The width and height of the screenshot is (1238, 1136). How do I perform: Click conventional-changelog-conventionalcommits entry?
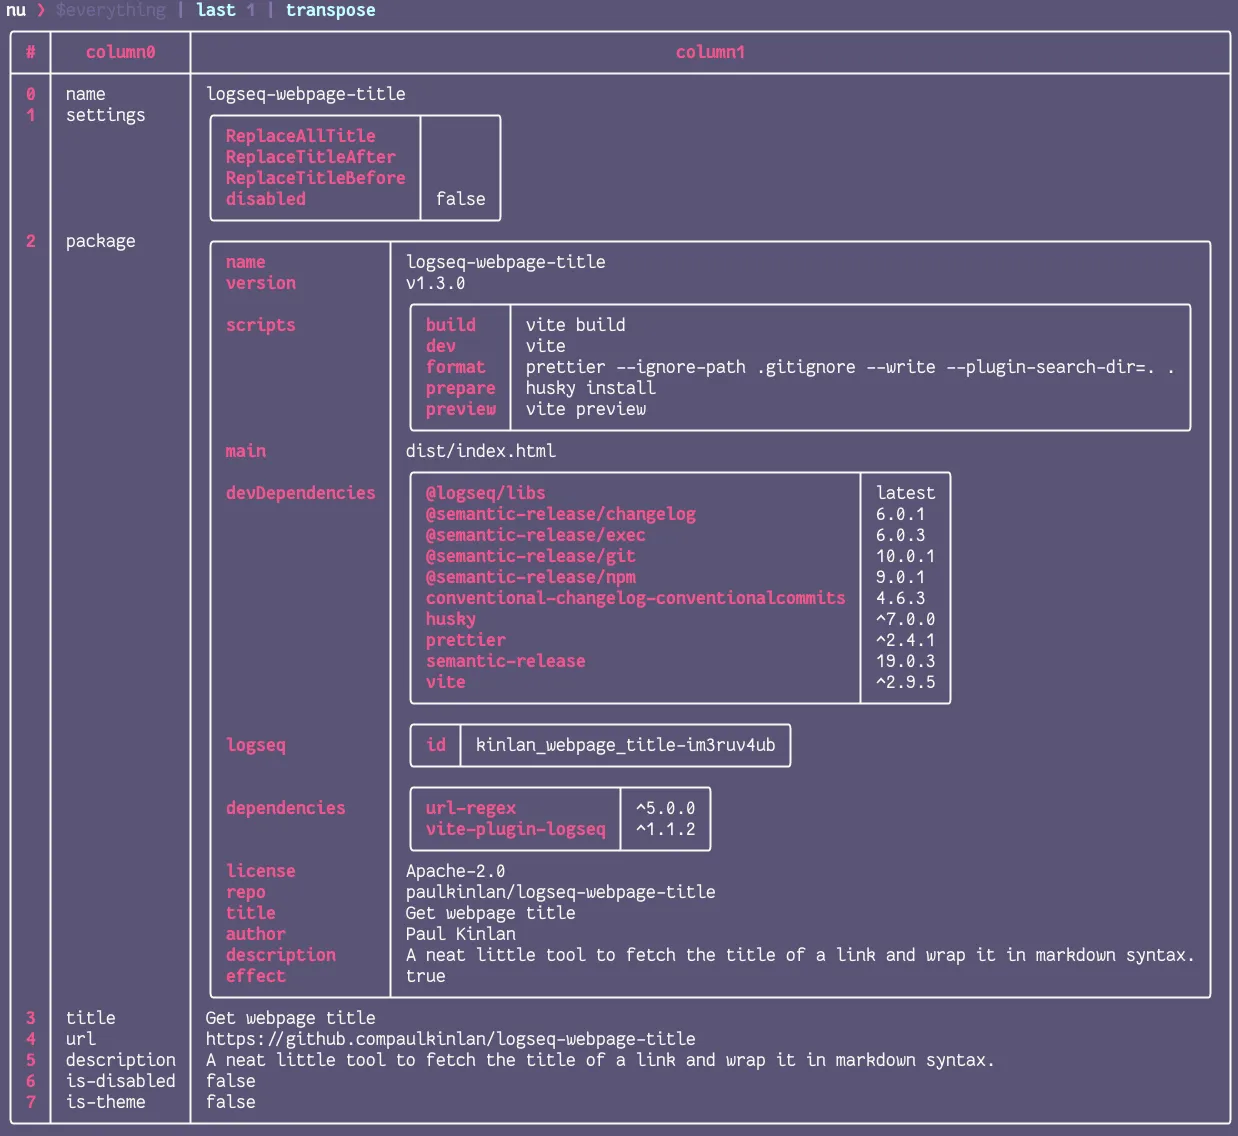635,598
